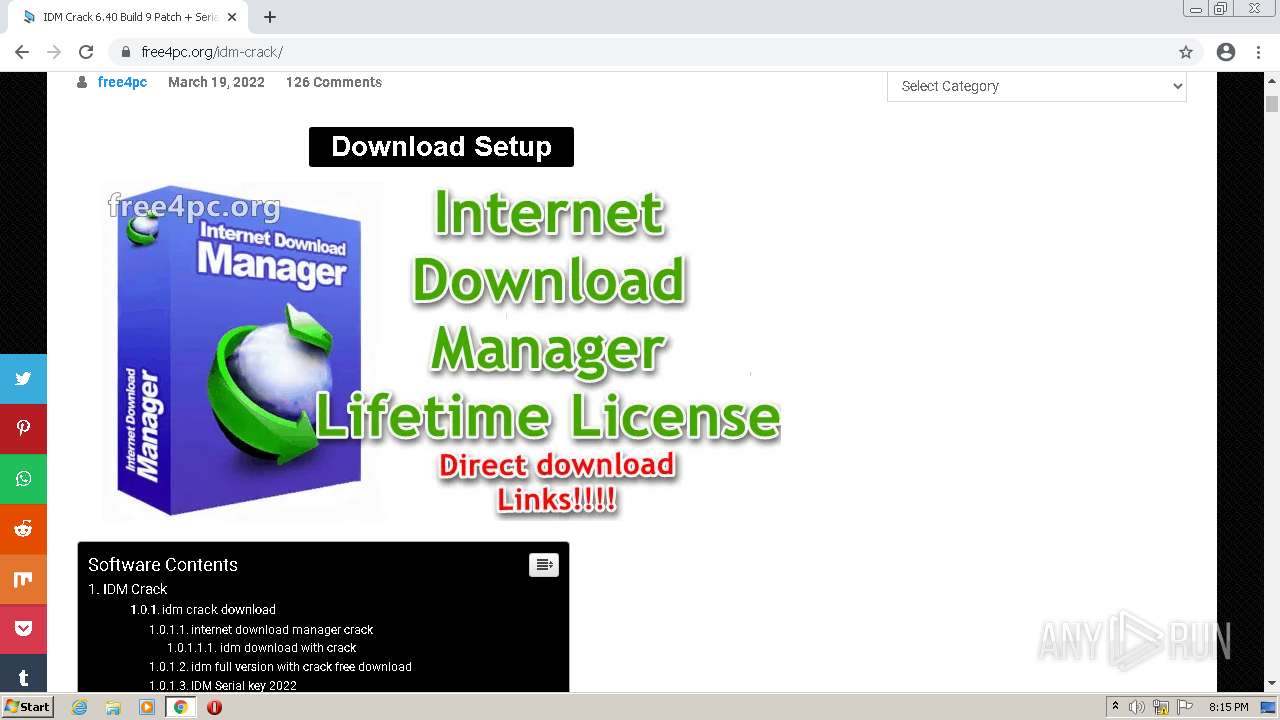1280x720 pixels.
Task: Share using Mix sidebar icon
Action: pos(23,579)
